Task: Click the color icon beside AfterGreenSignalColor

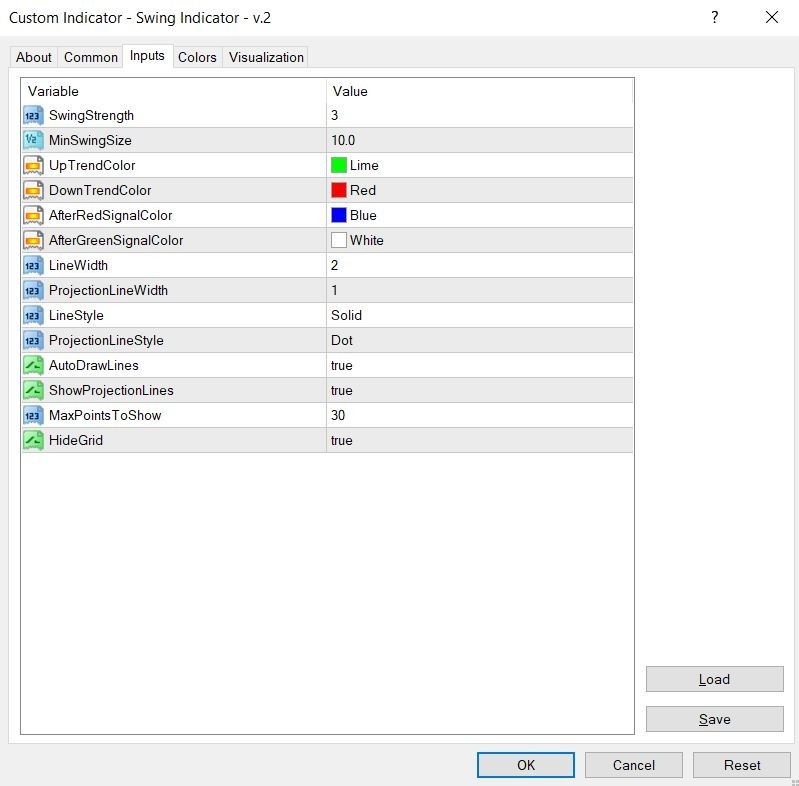Action: click(x=33, y=240)
